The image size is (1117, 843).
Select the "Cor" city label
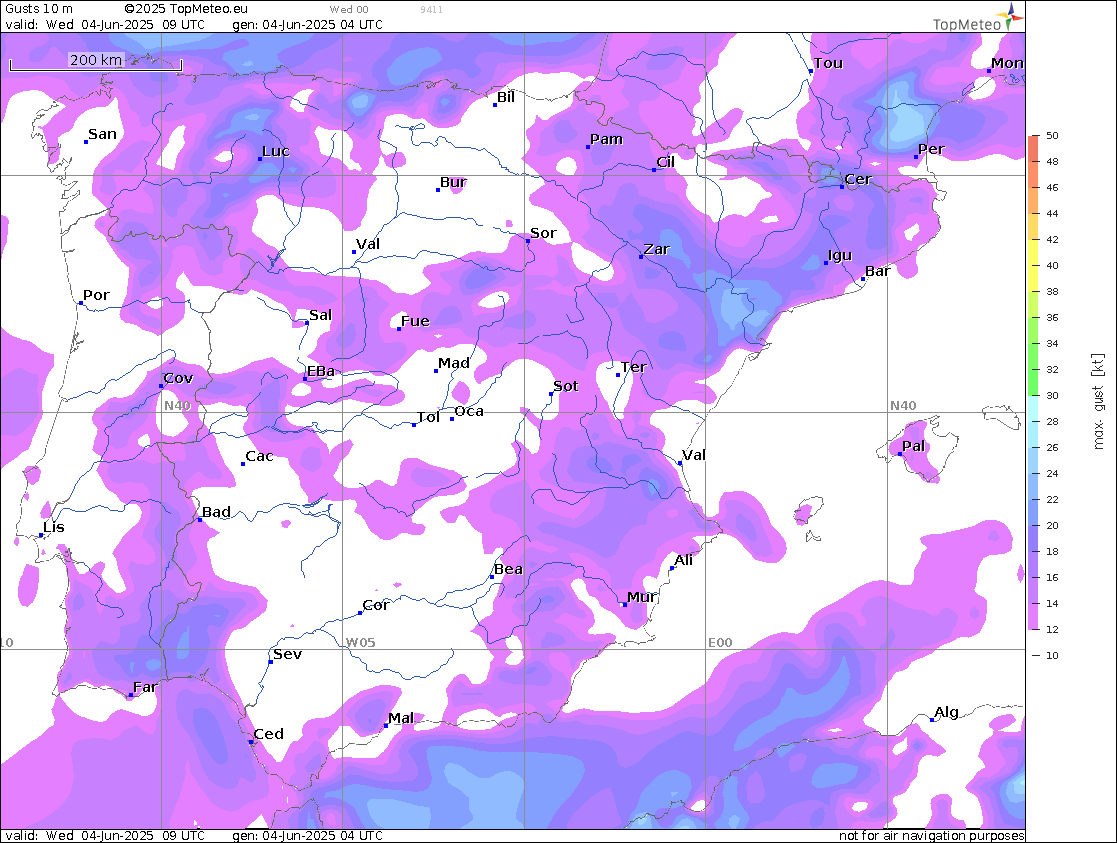(x=375, y=605)
